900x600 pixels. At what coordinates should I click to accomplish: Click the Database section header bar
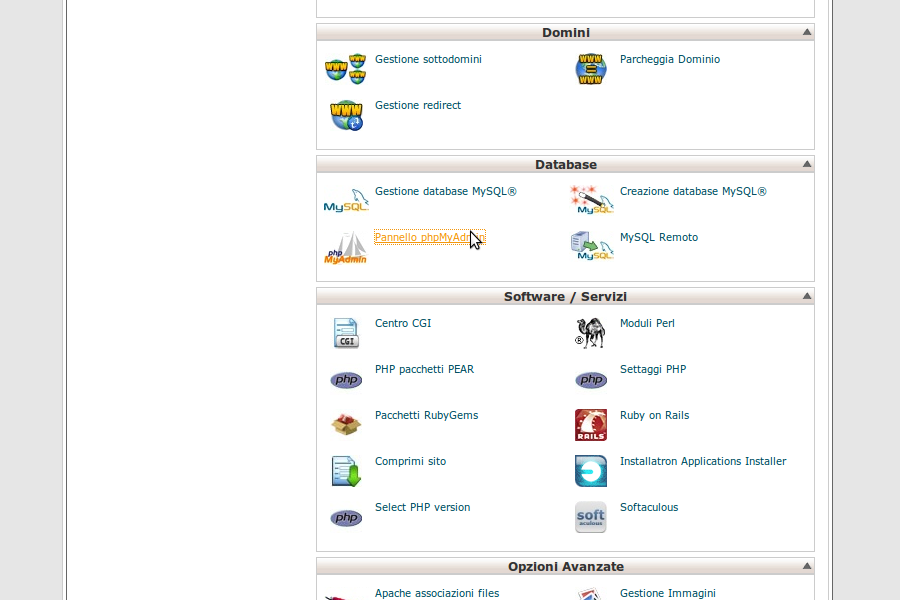pyautogui.click(x=565, y=164)
